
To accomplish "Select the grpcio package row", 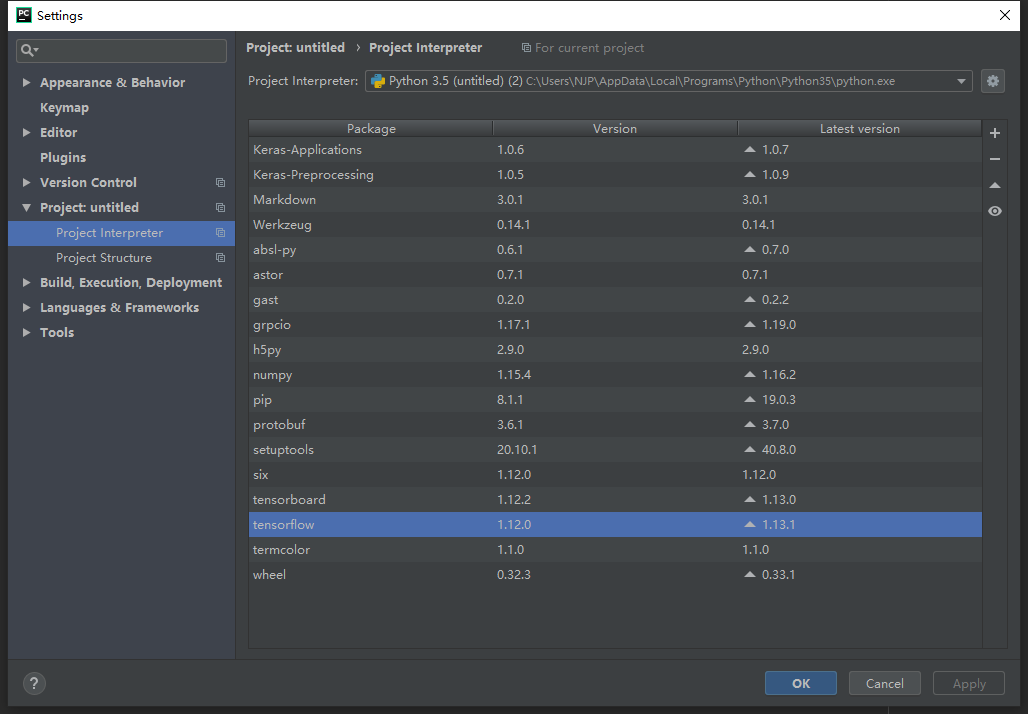I will click(615, 325).
